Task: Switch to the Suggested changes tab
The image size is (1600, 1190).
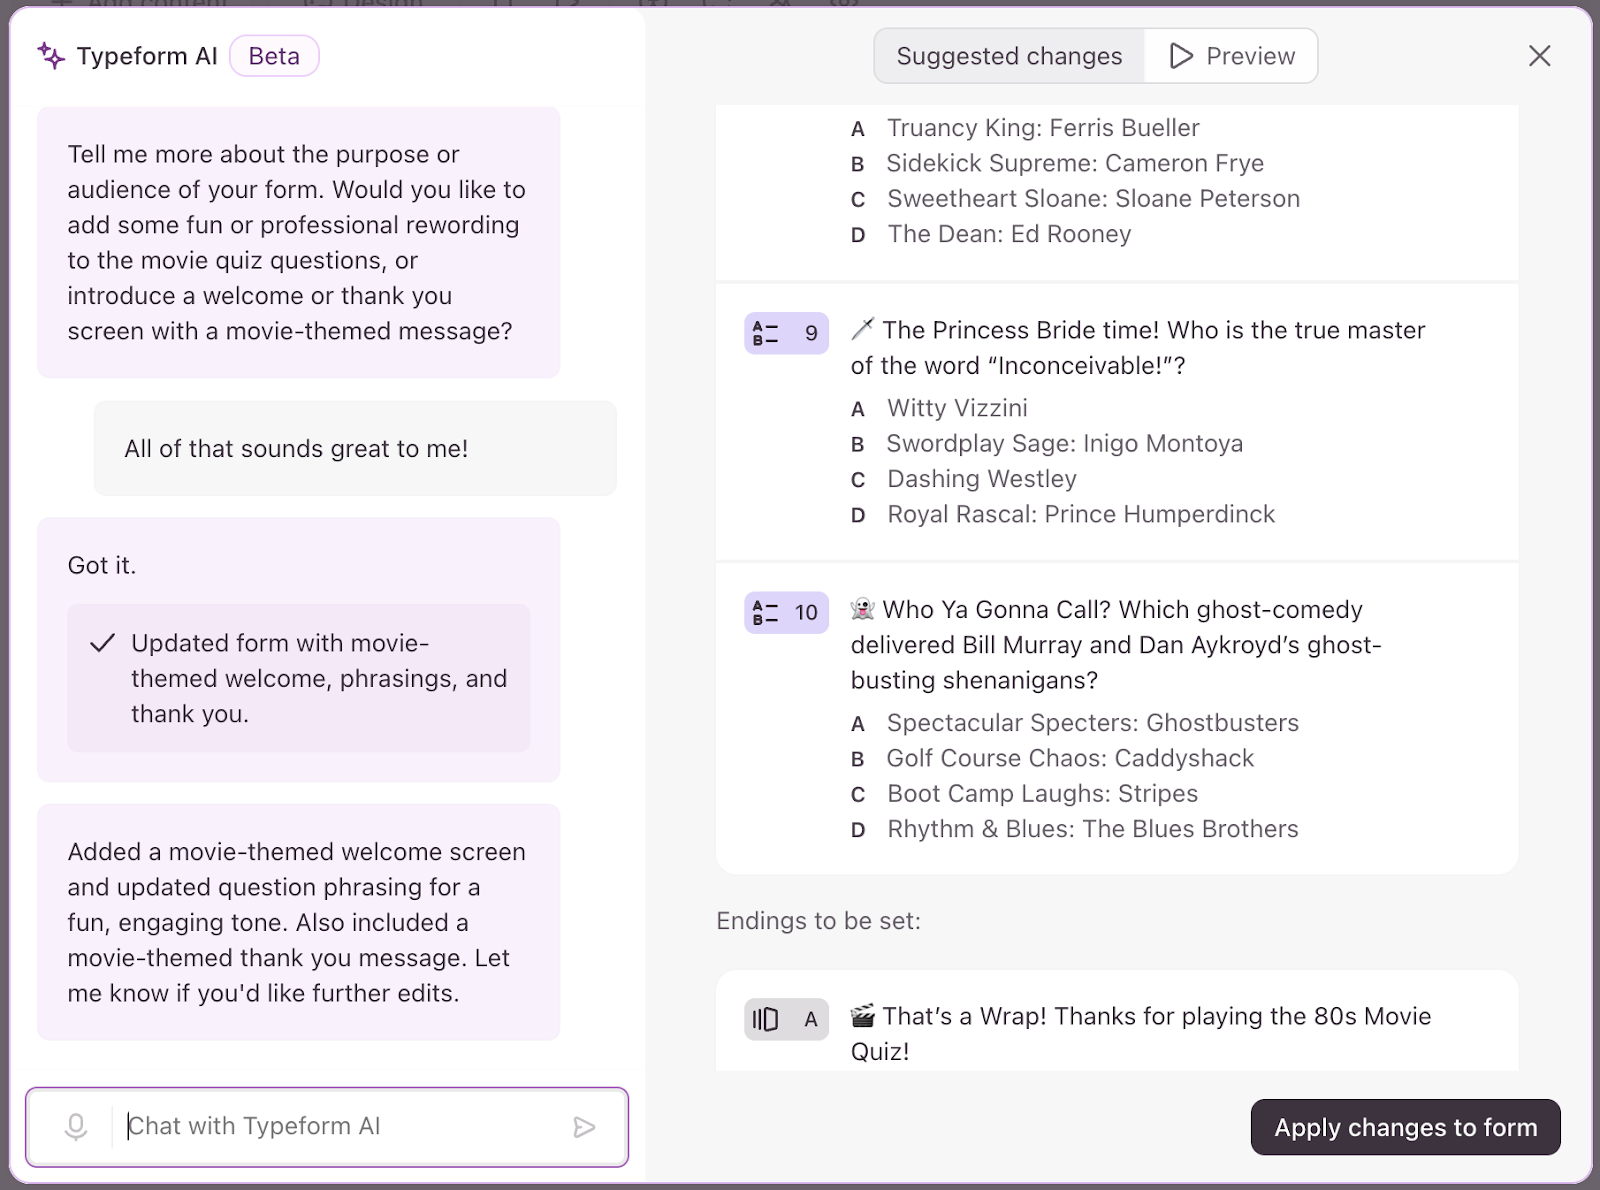Action: pos(1009,56)
